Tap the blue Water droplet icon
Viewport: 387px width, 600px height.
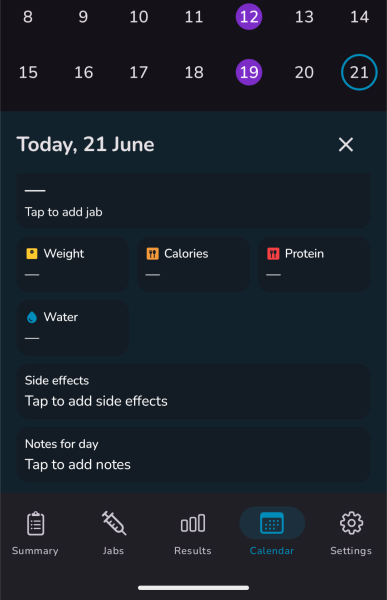tap(32, 317)
